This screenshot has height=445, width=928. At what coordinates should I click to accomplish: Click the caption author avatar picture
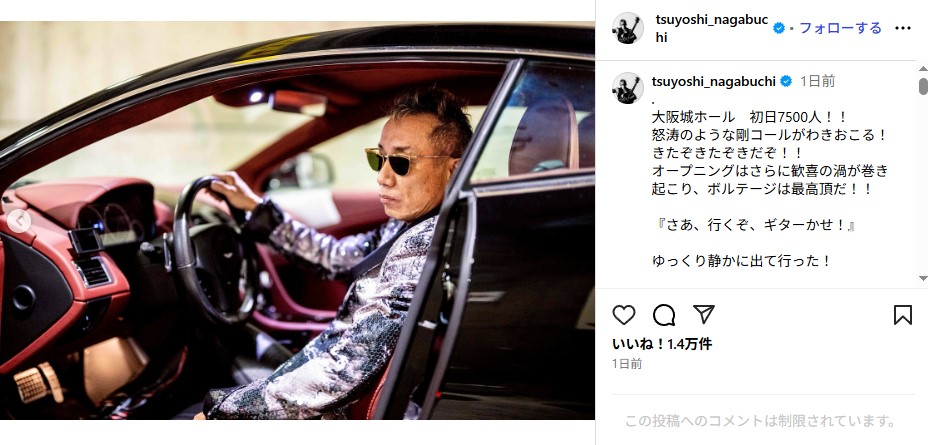click(627, 88)
